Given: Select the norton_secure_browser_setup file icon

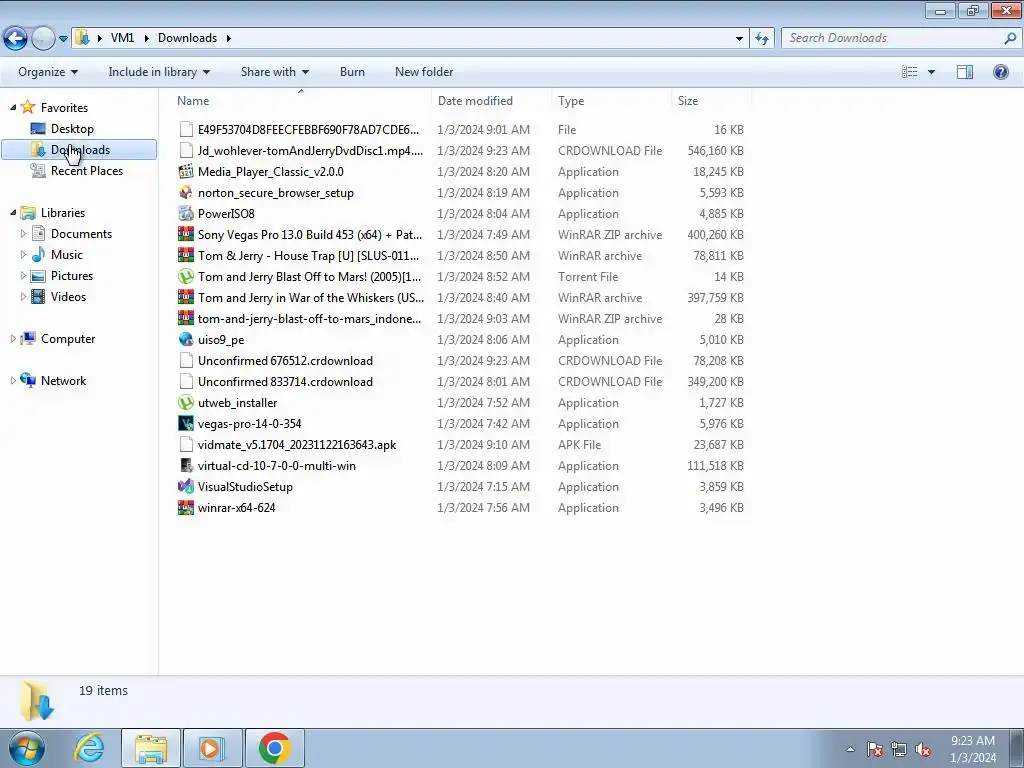Looking at the screenshot, I should point(185,193).
